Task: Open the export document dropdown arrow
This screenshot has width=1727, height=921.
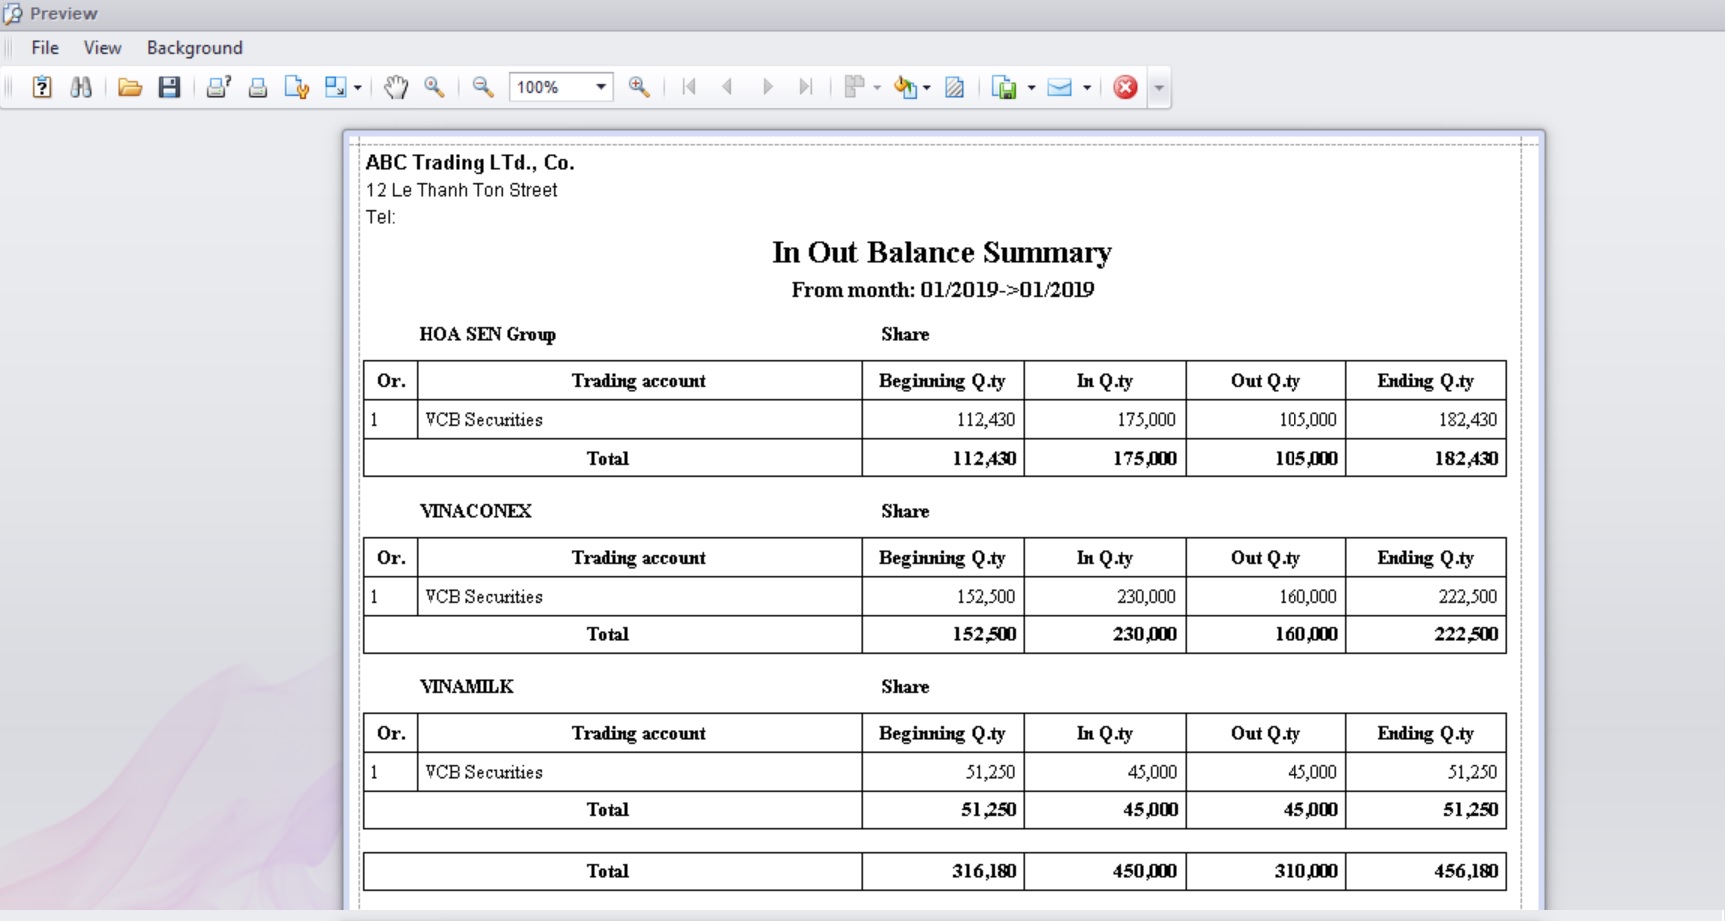Action: (x=1031, y=88)
